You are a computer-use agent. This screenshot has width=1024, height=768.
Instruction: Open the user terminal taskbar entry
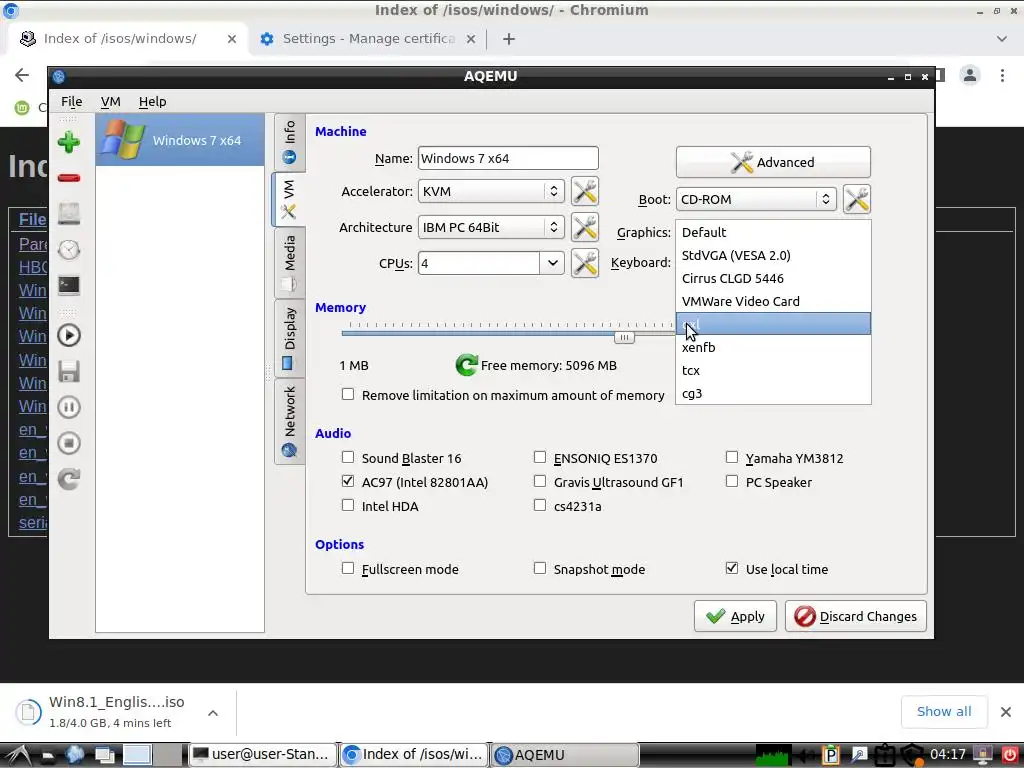[263, 754]
